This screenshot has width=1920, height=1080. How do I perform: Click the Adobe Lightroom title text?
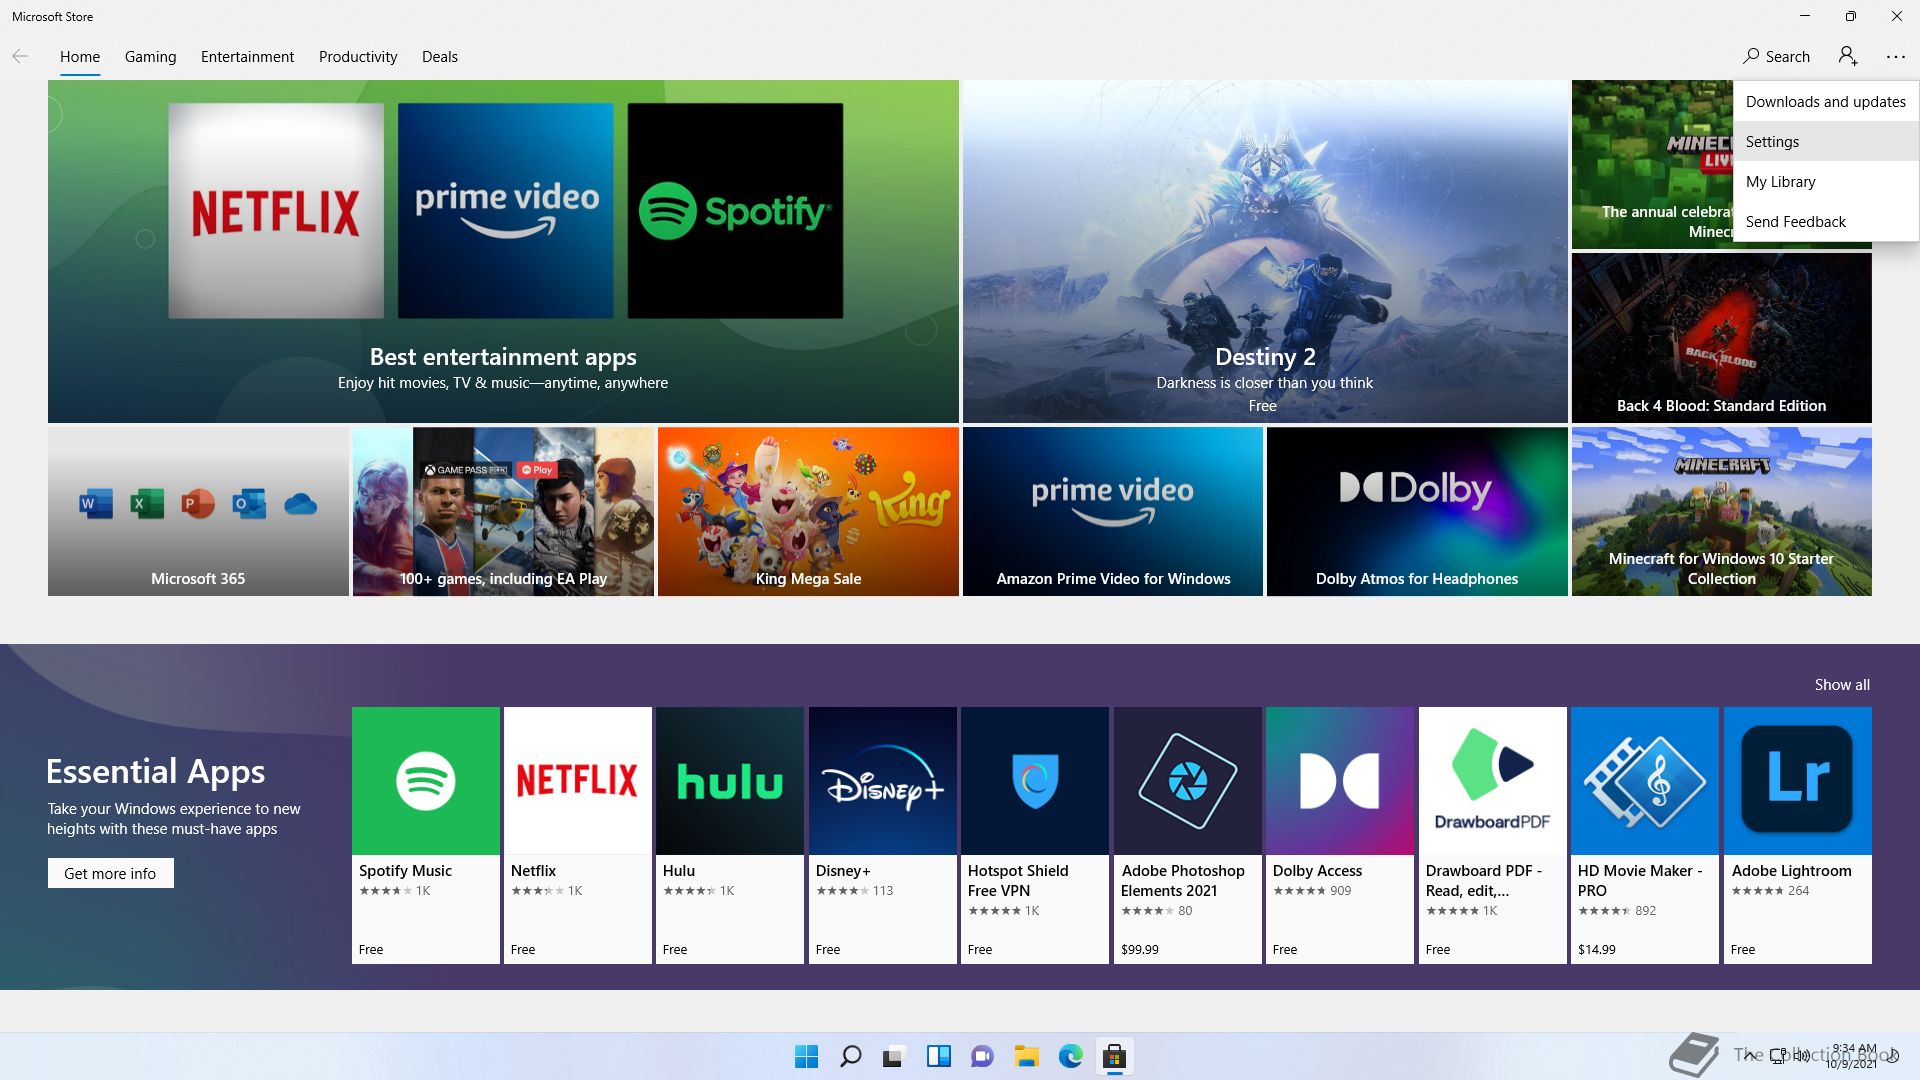1792,871
